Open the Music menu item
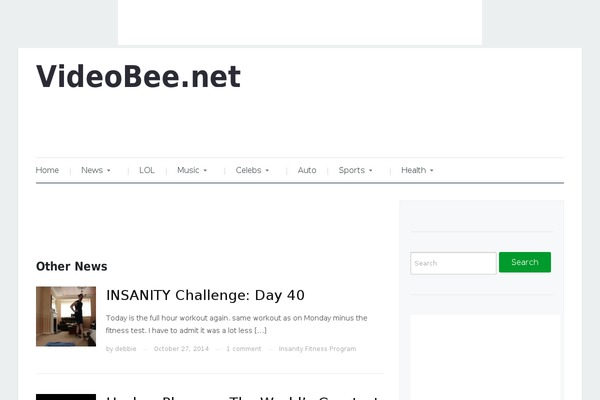Viewport: 600px width, 400px height. click(188, 170)
